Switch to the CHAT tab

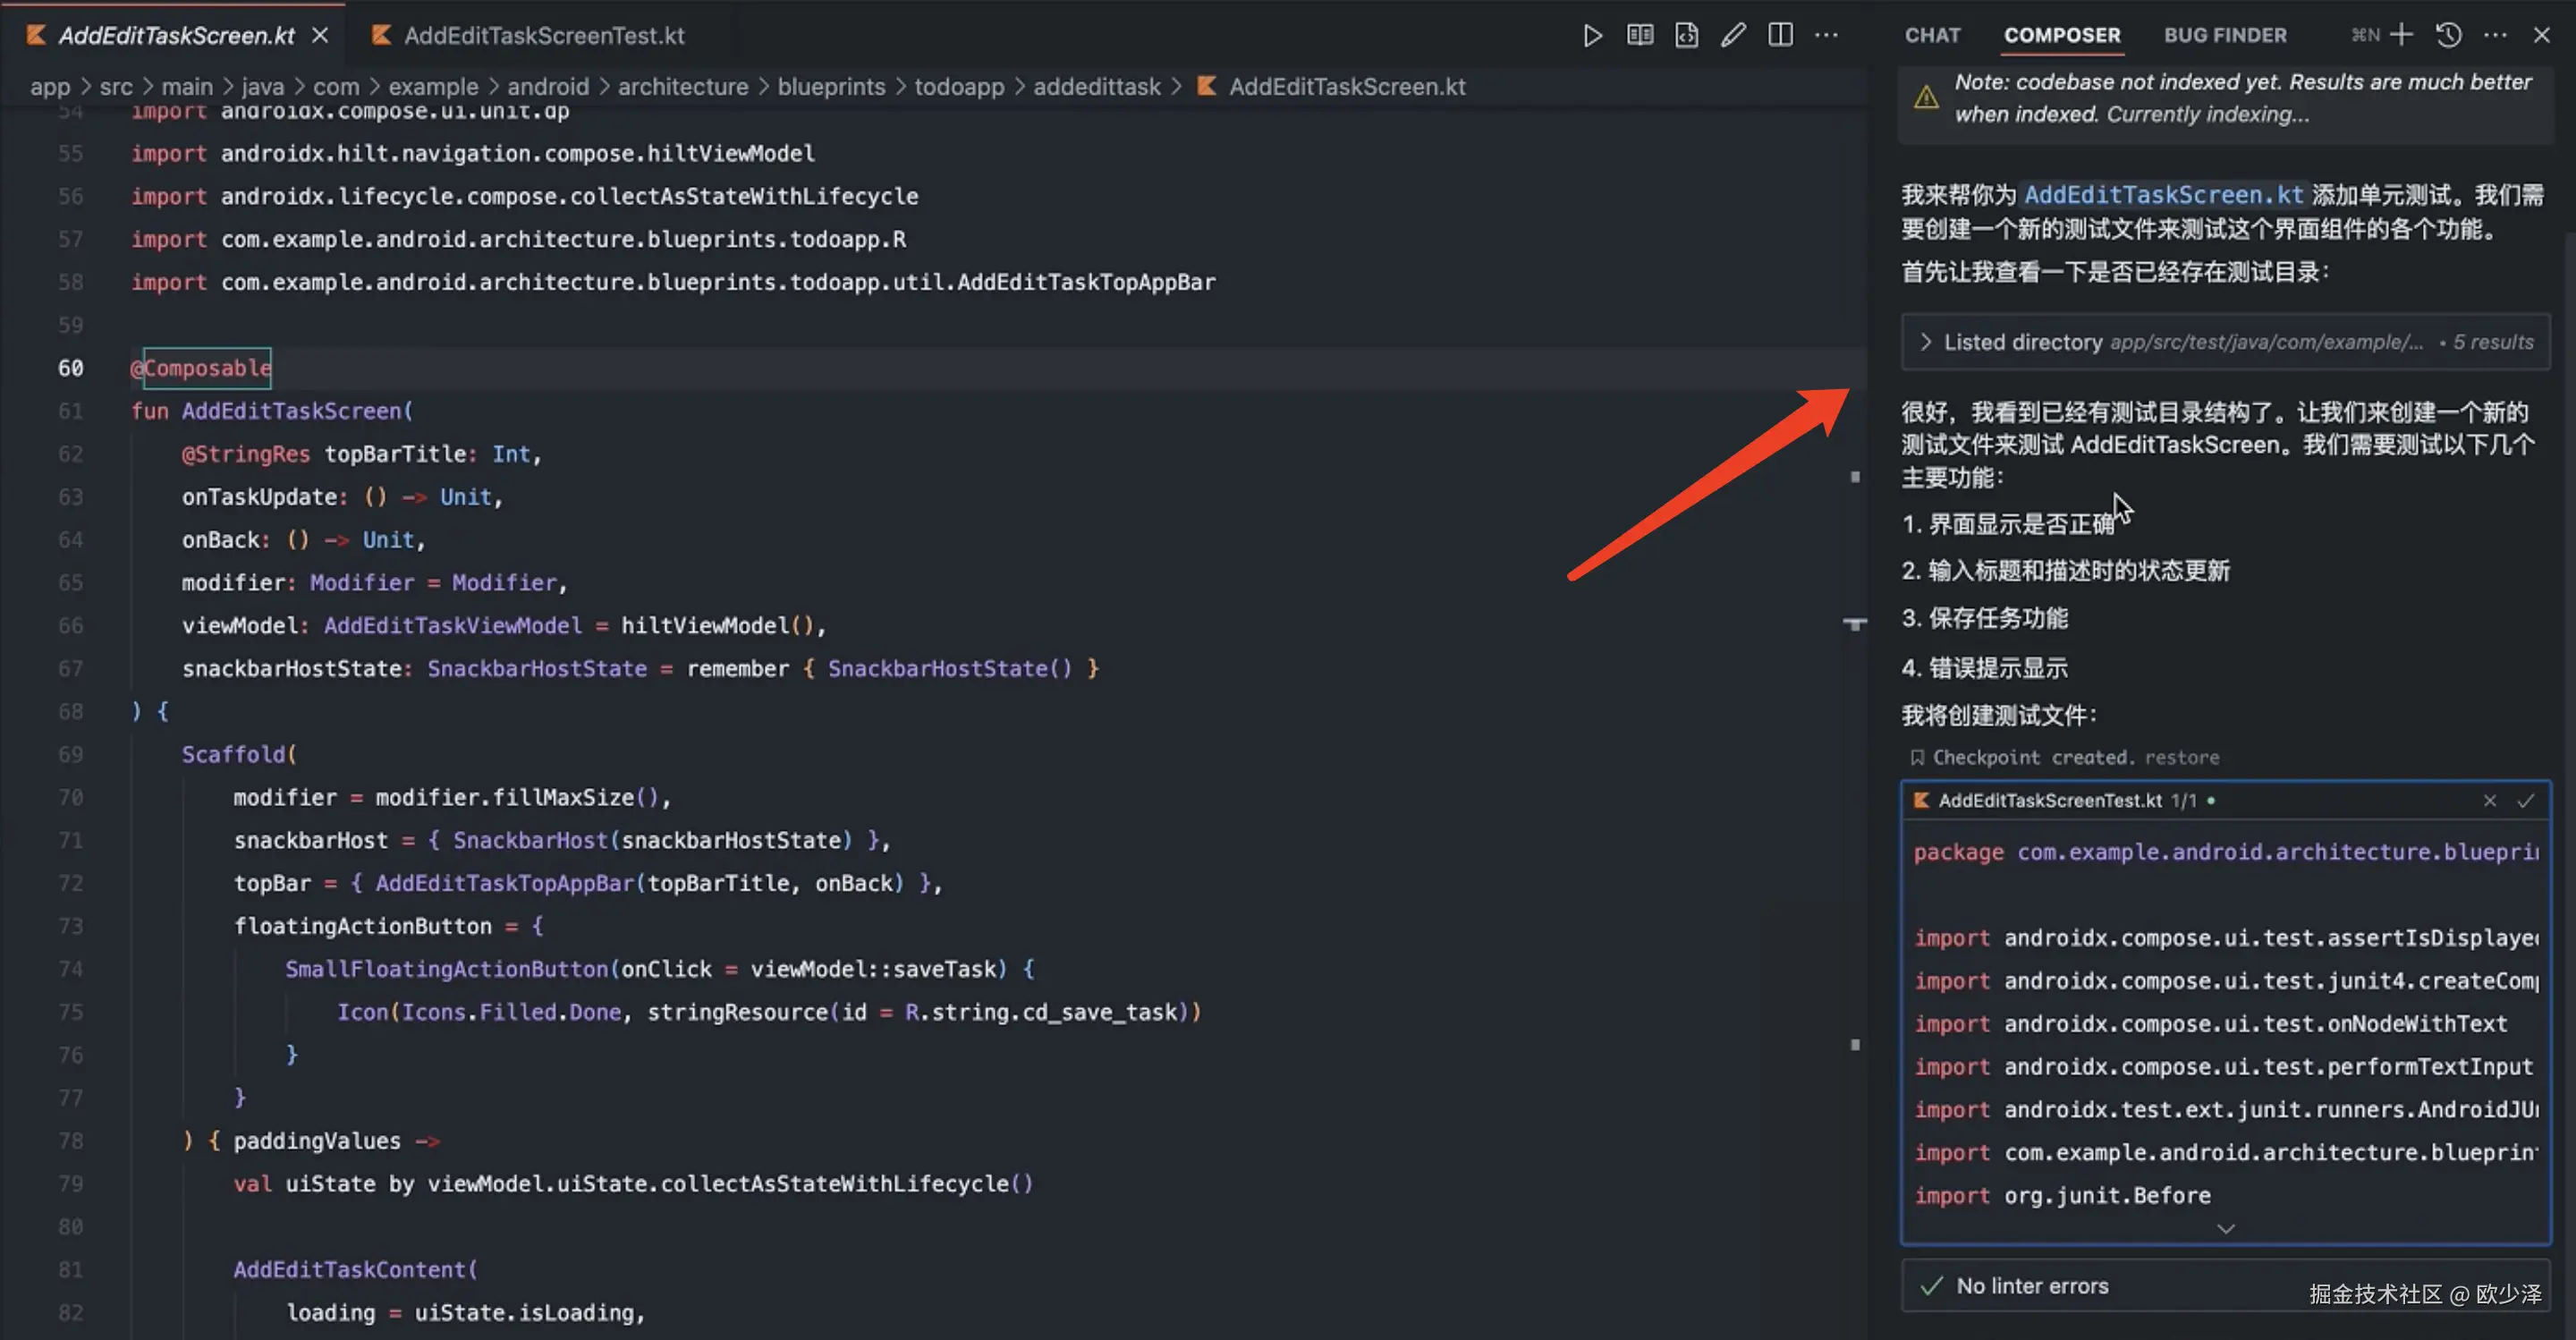point(1932,36)
